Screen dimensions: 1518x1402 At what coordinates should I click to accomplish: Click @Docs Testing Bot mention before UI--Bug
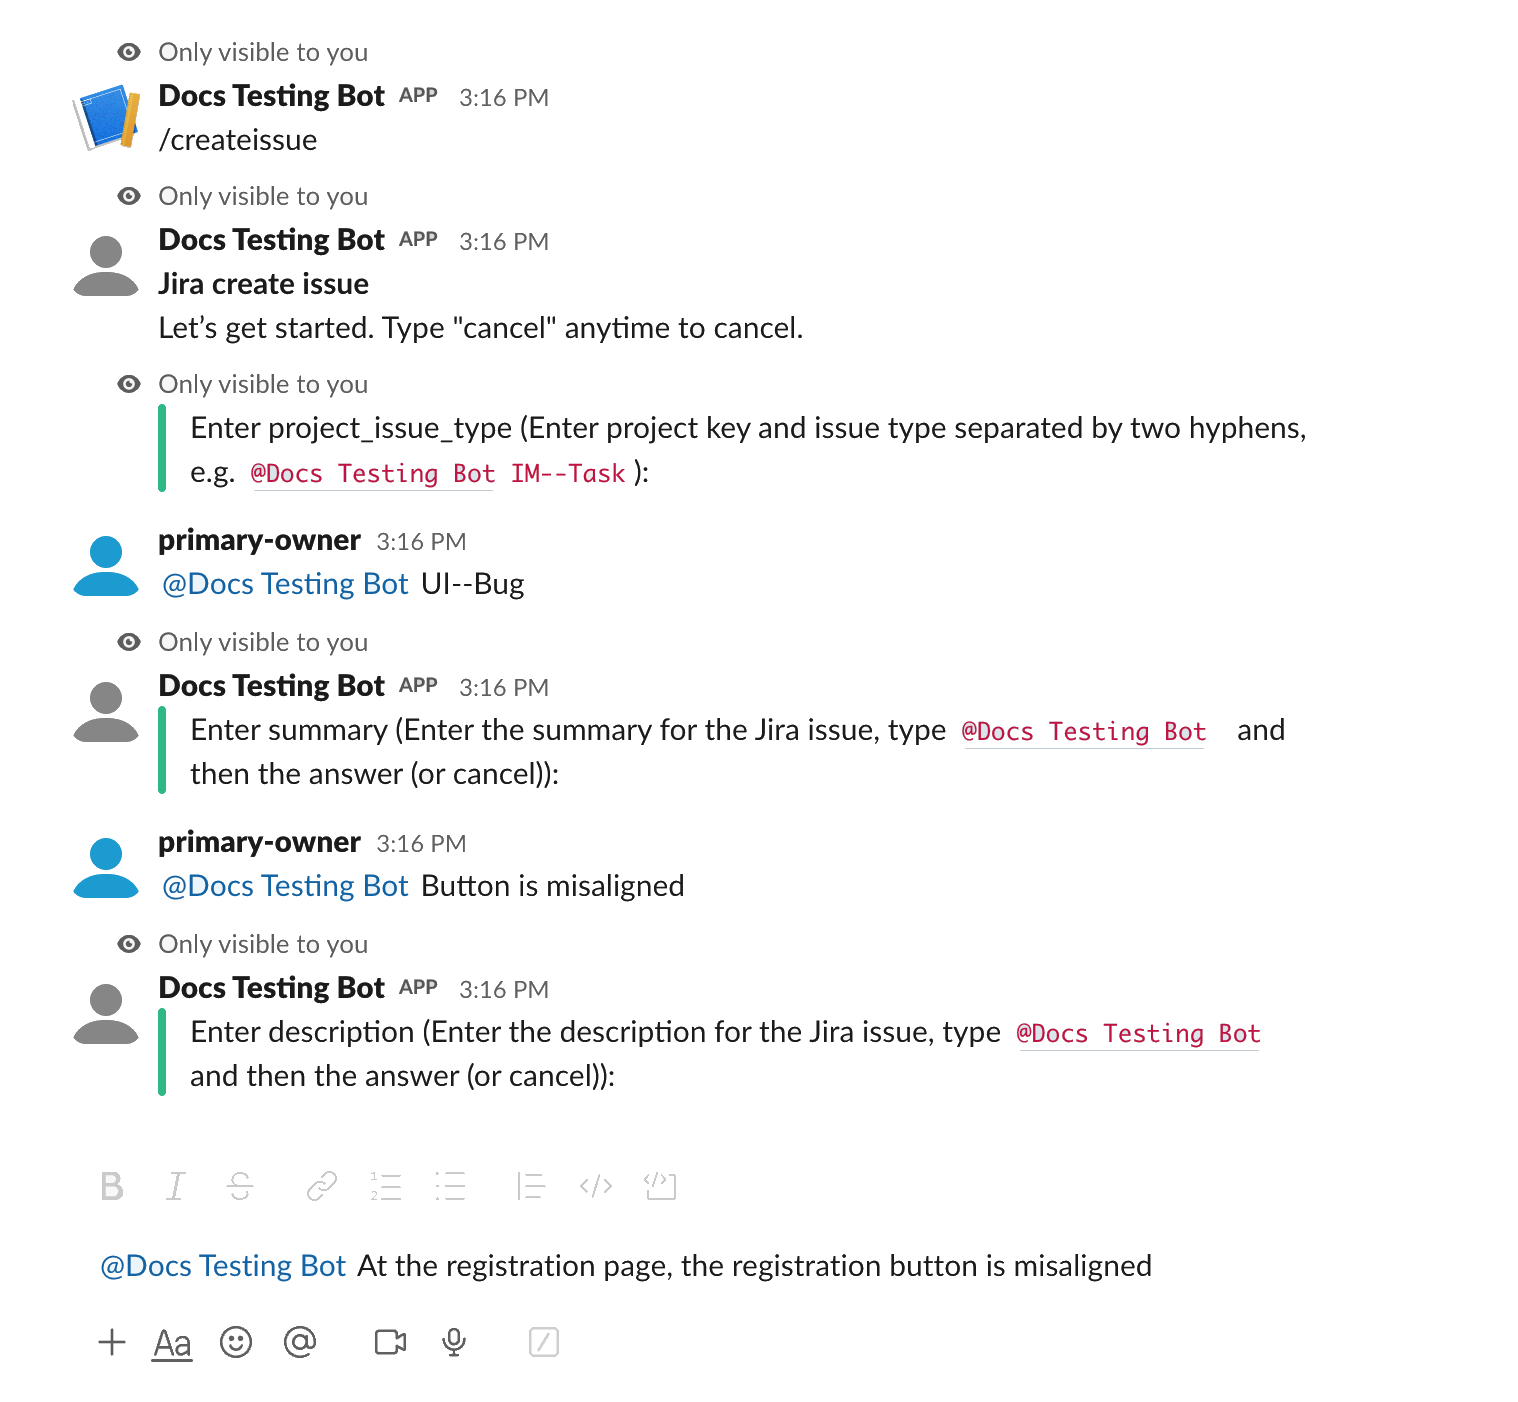[285, 584]
